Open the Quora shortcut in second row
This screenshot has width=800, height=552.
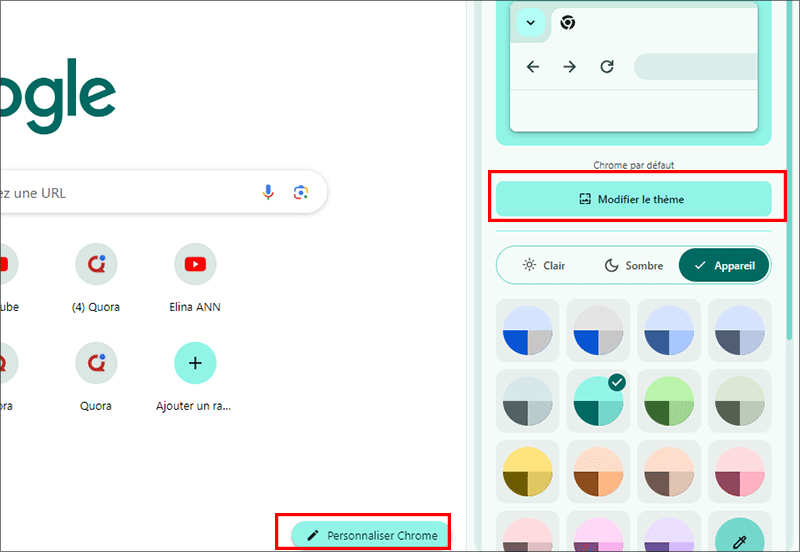pyautogui.click(x=96, y=363)
